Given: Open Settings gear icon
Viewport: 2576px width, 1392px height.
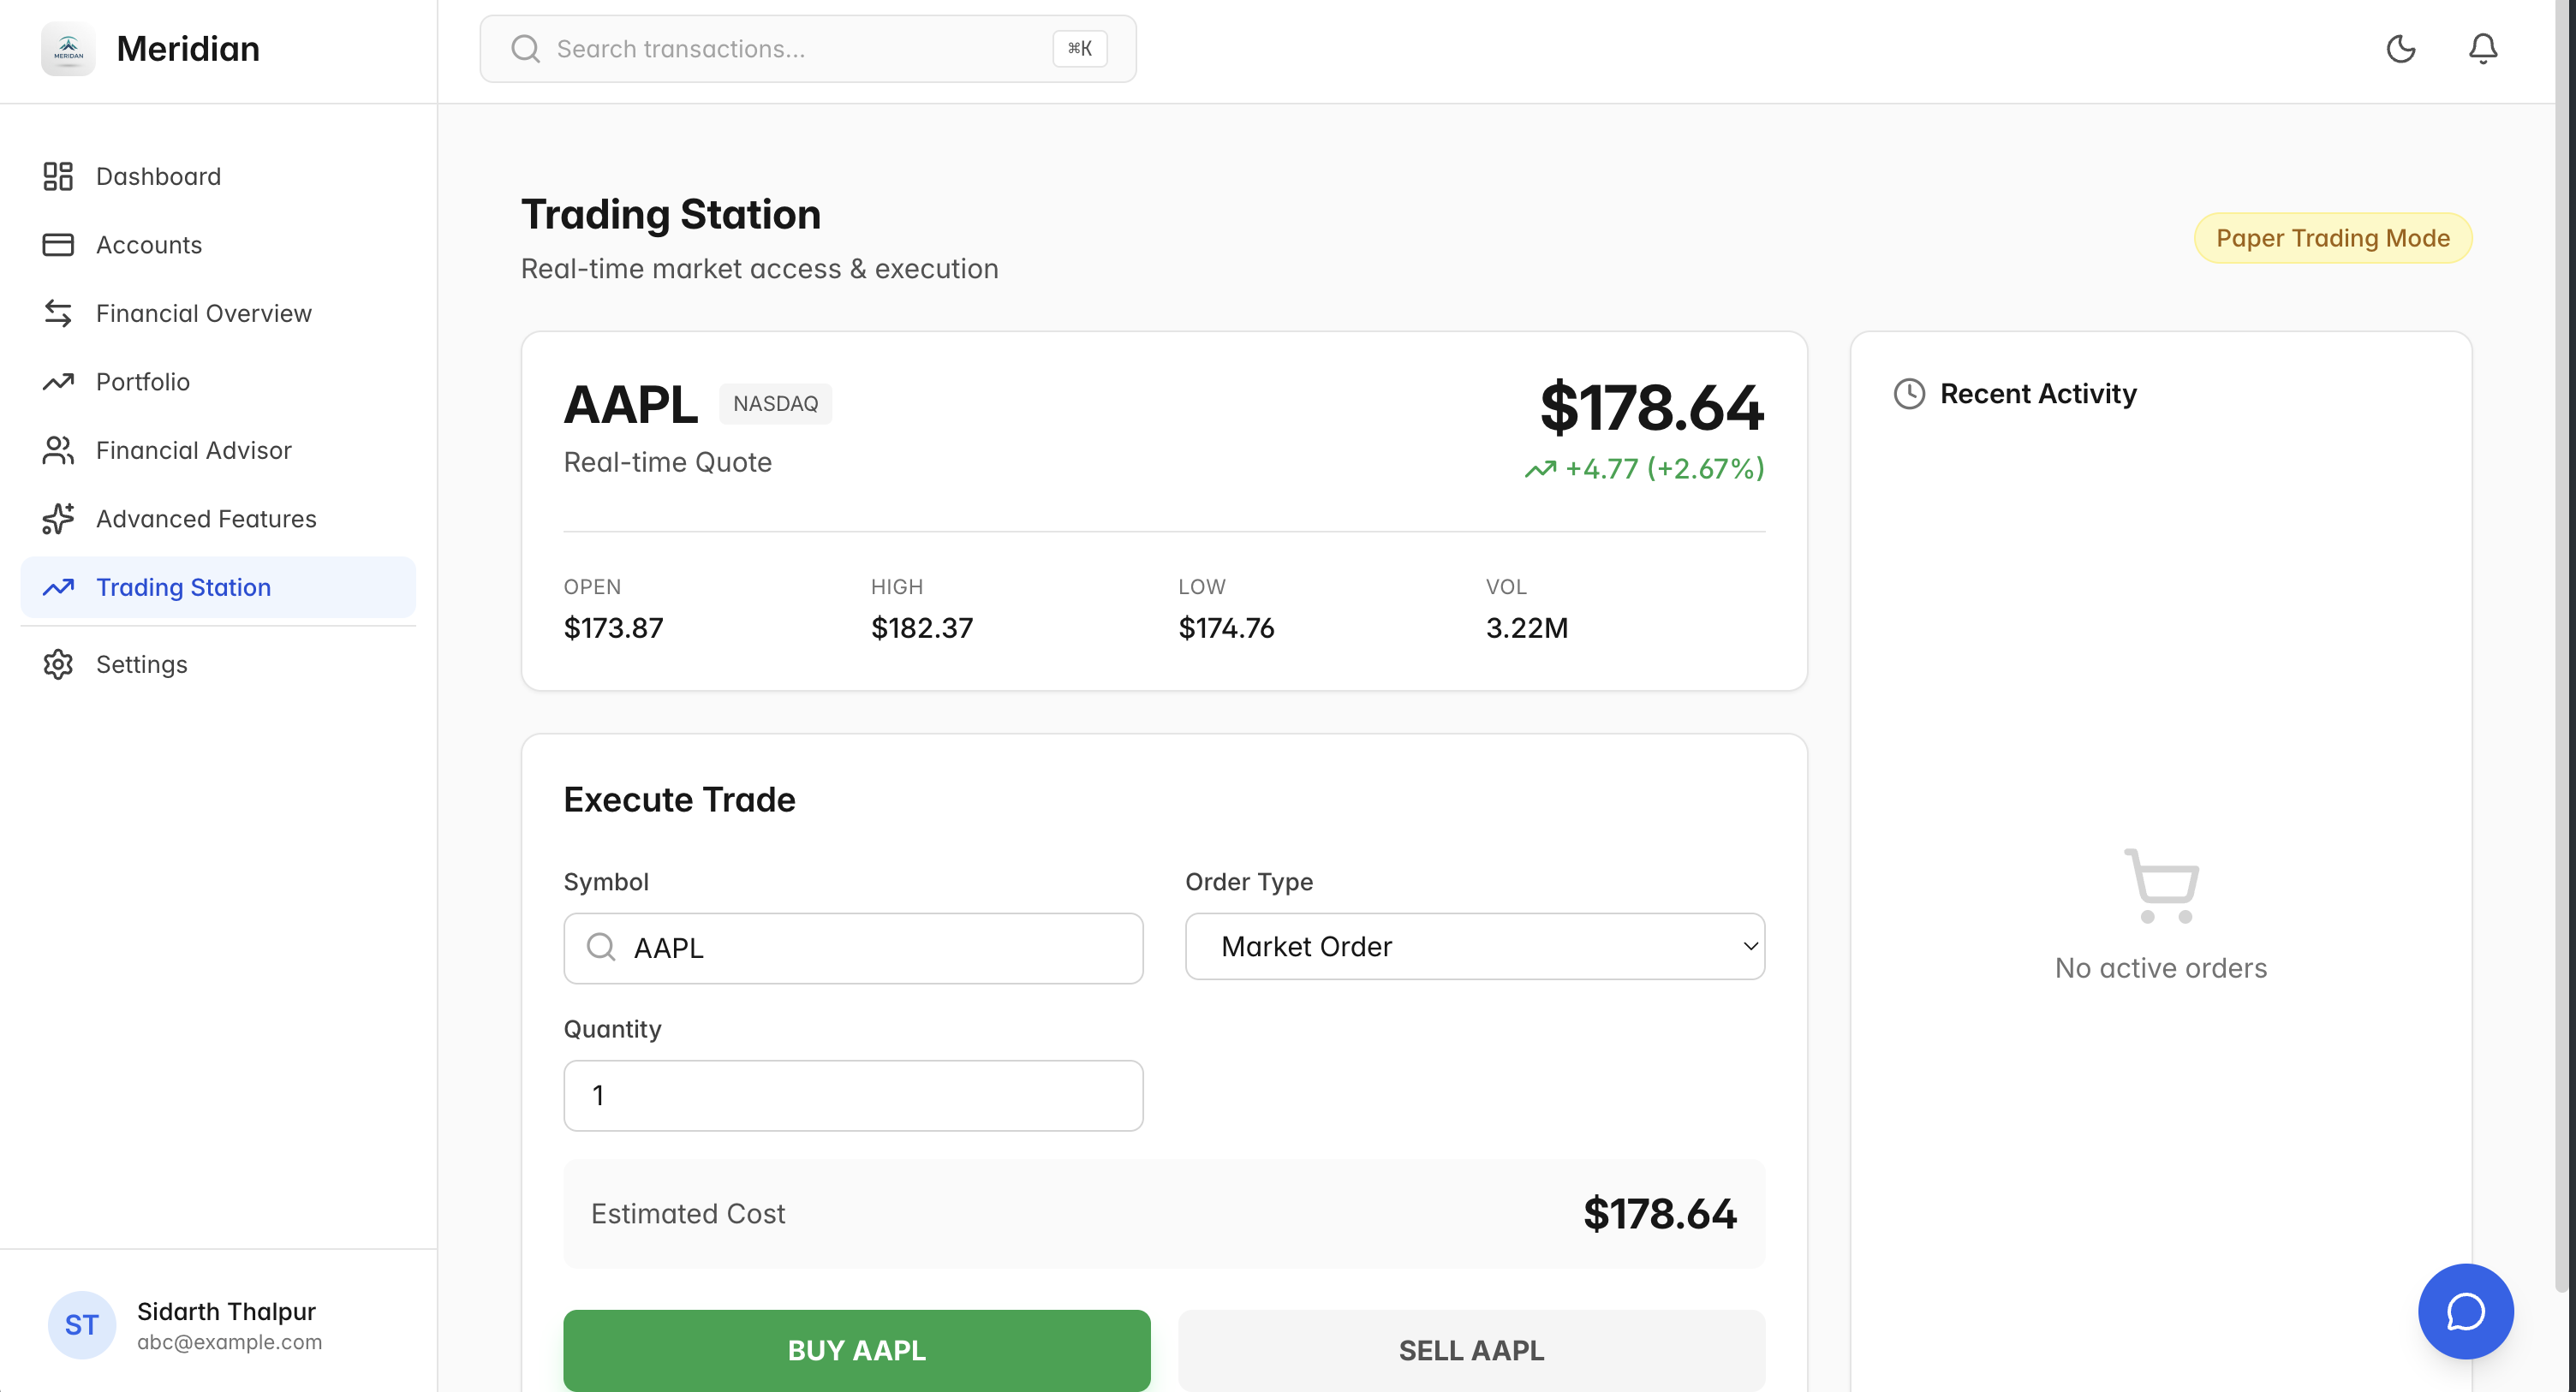Looking at the screenshot, I should [x=58, y=664].
